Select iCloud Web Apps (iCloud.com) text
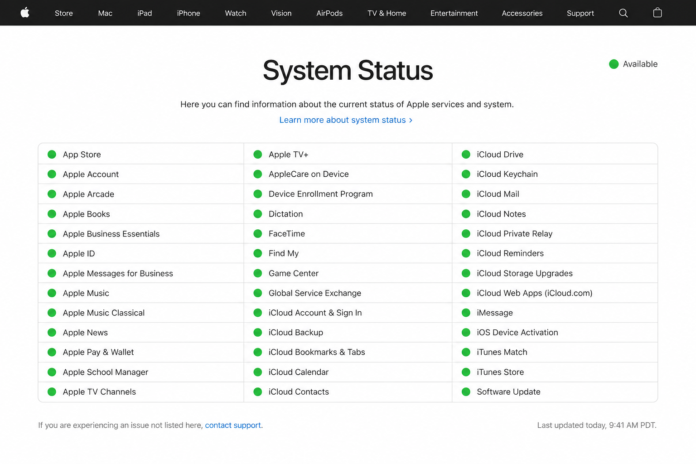This screenshot has width=696, height=464. (x=534, y=293)
